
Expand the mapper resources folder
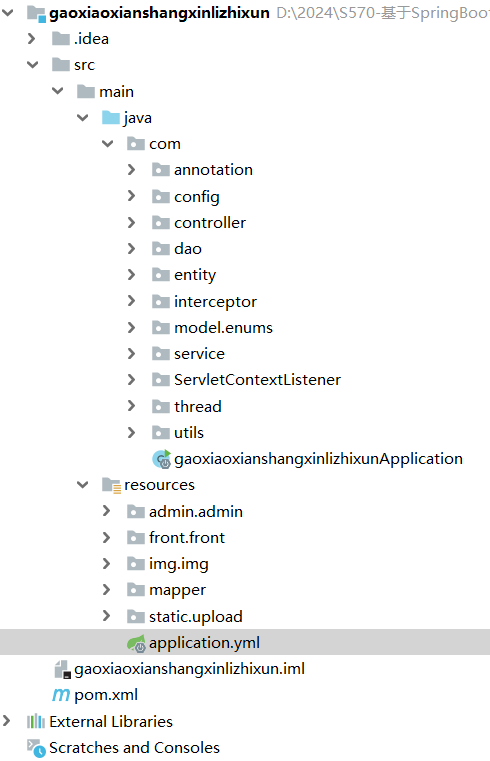[106, 590]
